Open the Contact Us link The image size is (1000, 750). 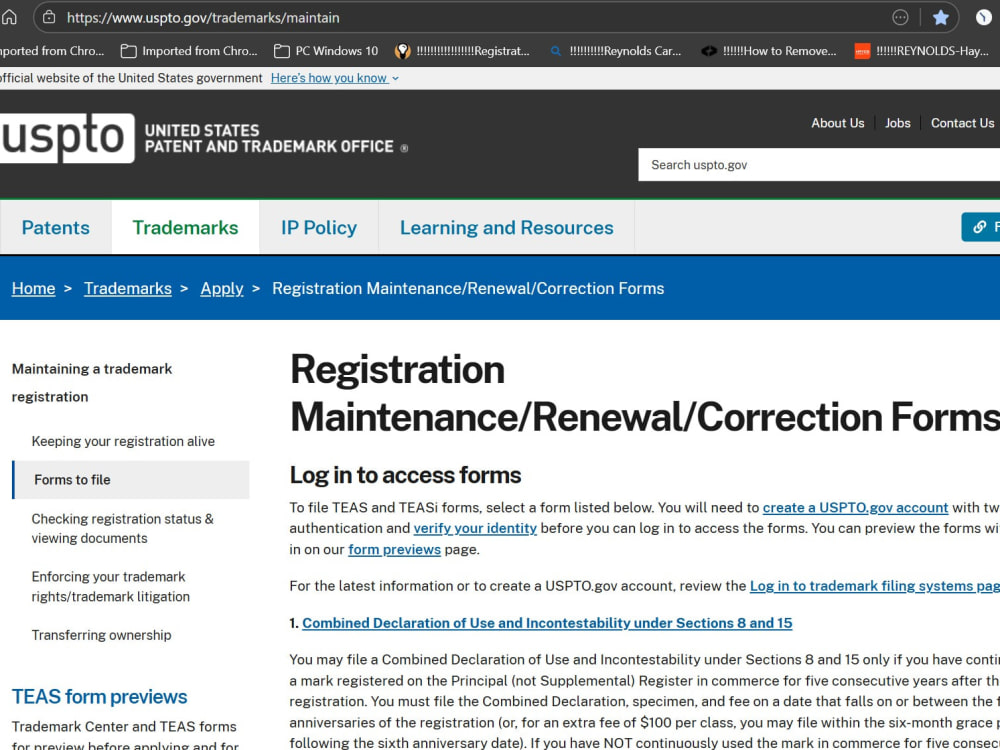pos(962,123)
